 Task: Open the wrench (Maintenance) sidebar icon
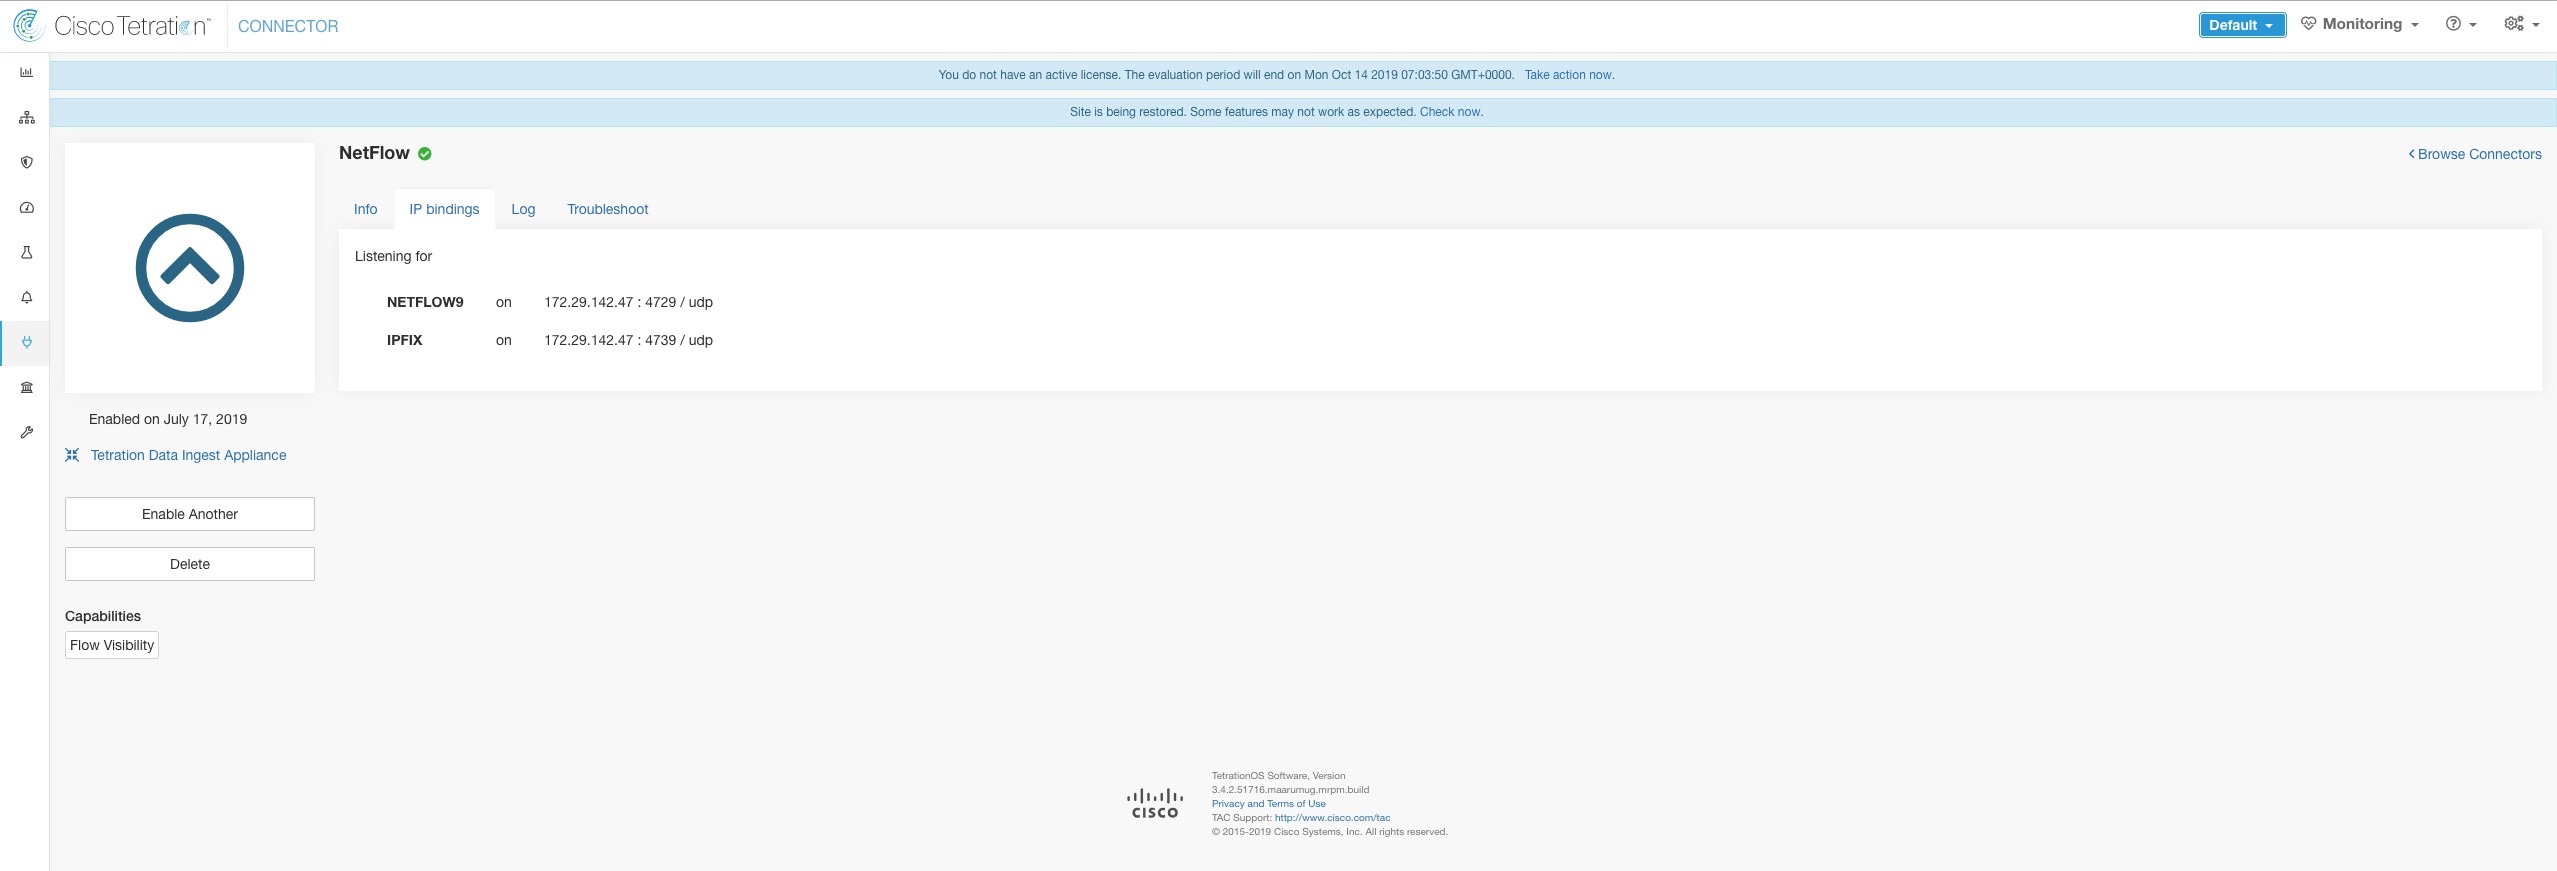pyautogui.click(x=27, y=432)
